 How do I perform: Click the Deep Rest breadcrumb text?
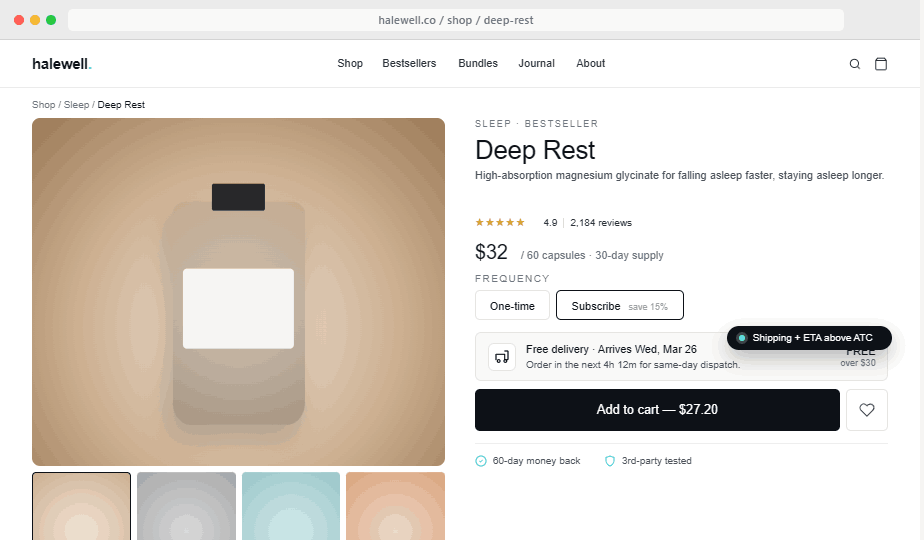121,104
